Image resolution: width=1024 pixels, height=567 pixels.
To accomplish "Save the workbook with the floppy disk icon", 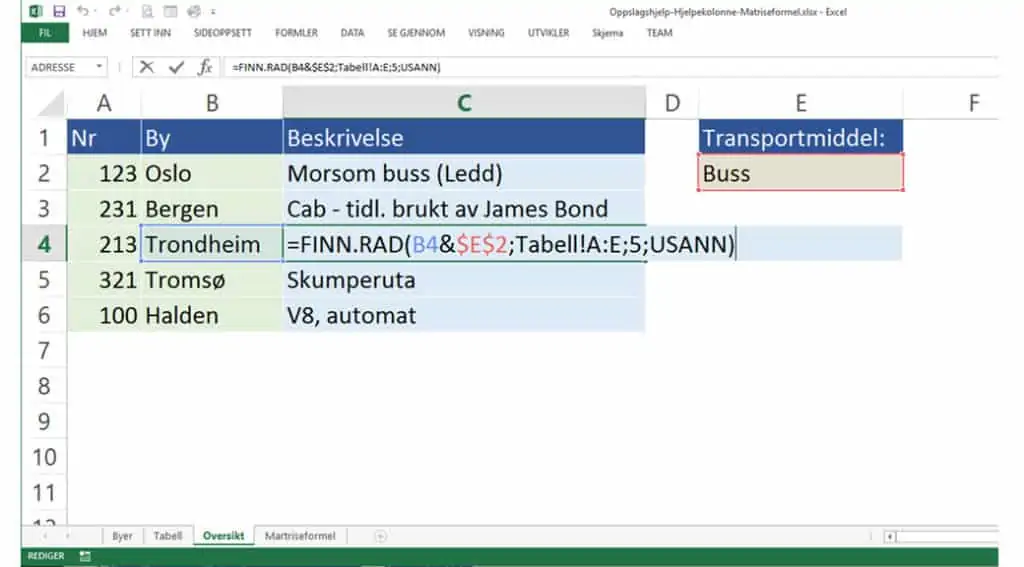I will click(59, 11).
